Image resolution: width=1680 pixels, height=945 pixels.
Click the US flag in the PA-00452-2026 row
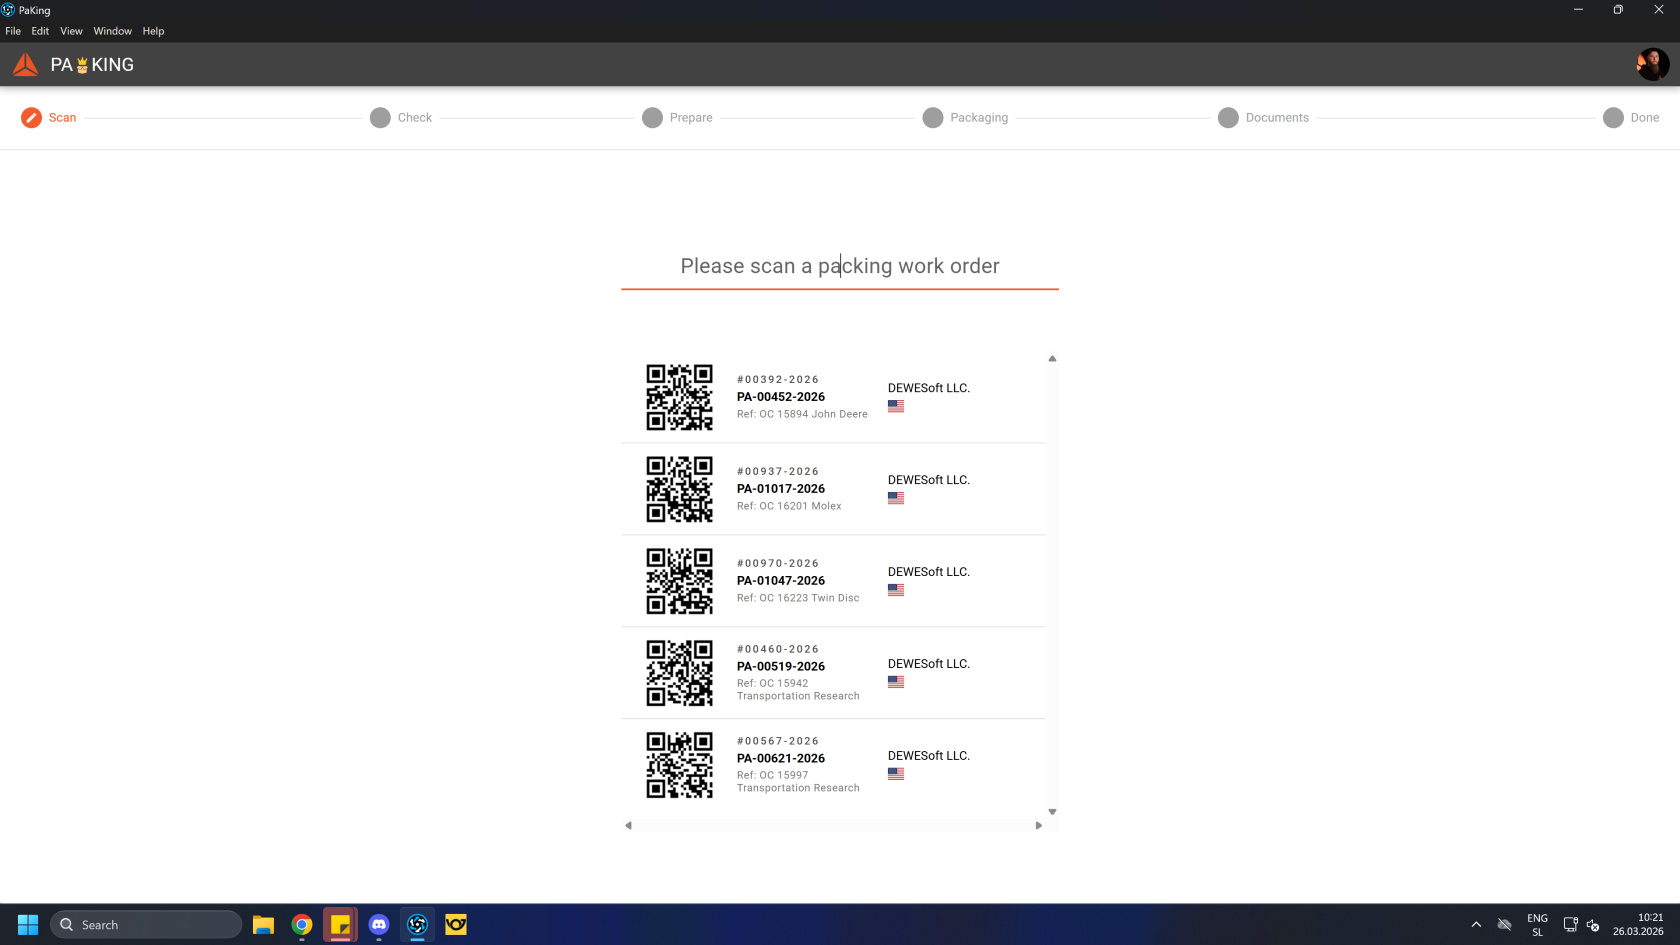coord(896,406)
